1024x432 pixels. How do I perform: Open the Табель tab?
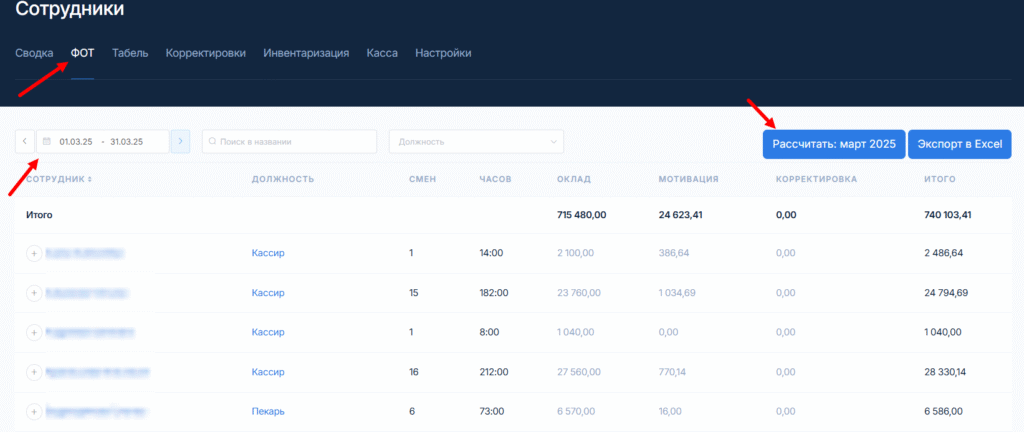(x=130, y=53)
